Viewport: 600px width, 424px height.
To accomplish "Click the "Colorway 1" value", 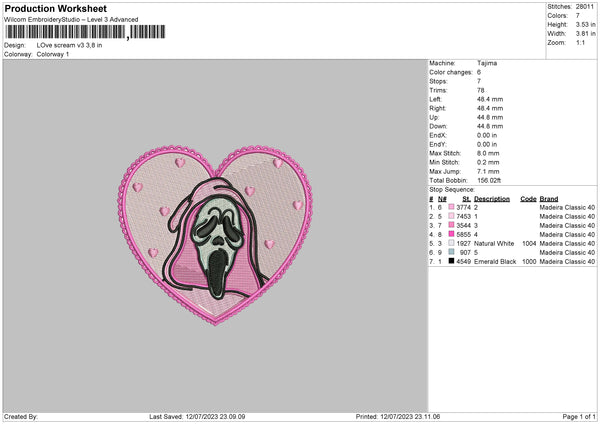I will coord(53,54).
